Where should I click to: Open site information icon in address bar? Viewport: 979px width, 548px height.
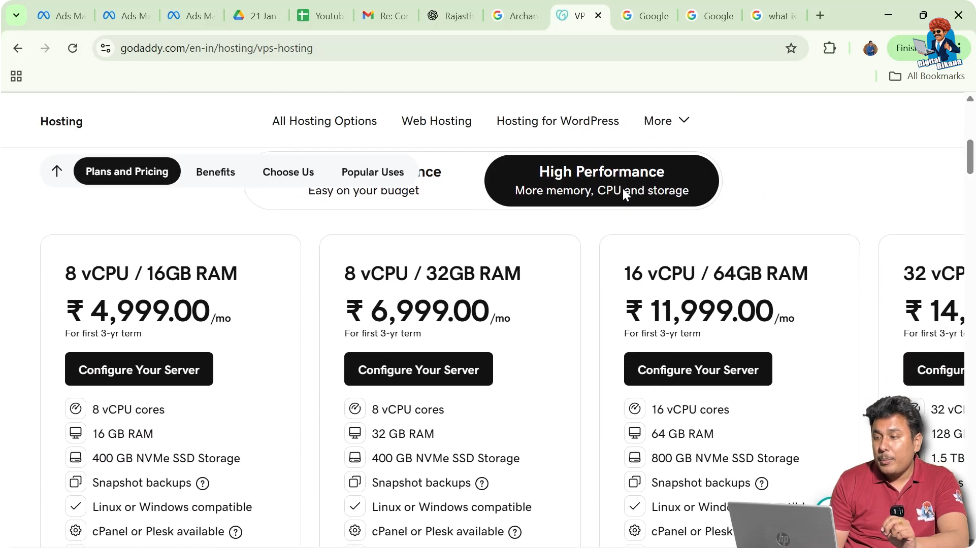106,48
